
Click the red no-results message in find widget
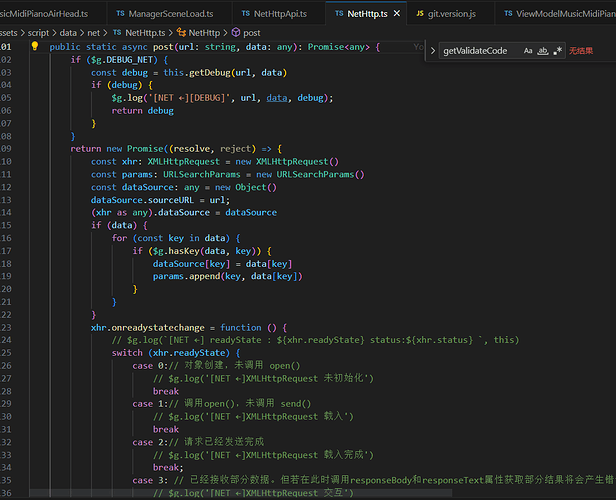[x=581, y=51]
